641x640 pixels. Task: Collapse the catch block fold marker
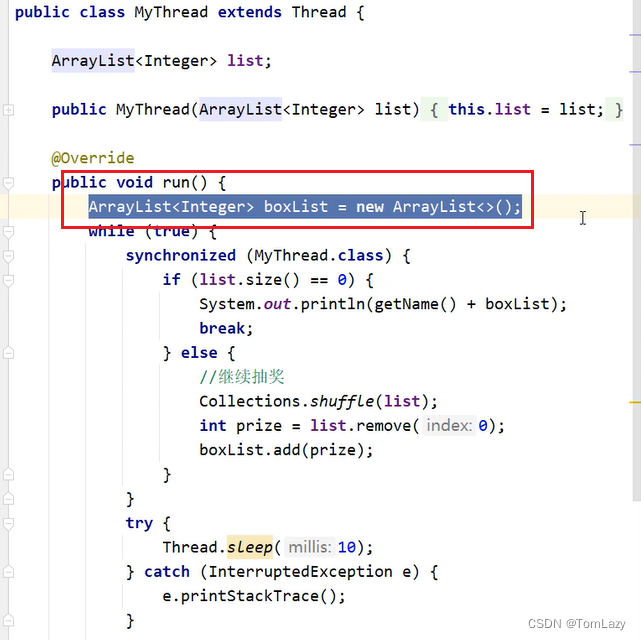tap(8, 572)
